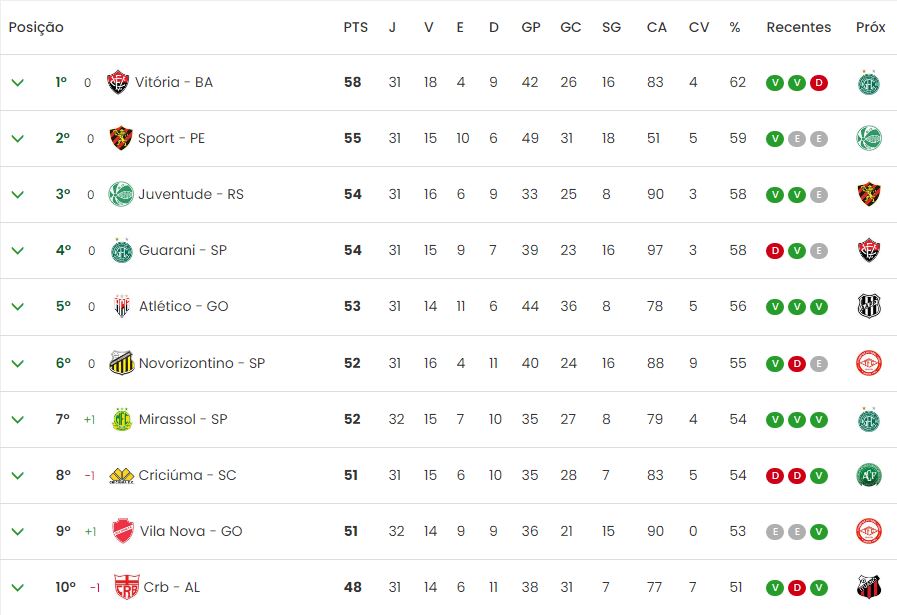Click red D result badge in Vitória row
This screenshot has height=615, width=897.
click(819, 82)
